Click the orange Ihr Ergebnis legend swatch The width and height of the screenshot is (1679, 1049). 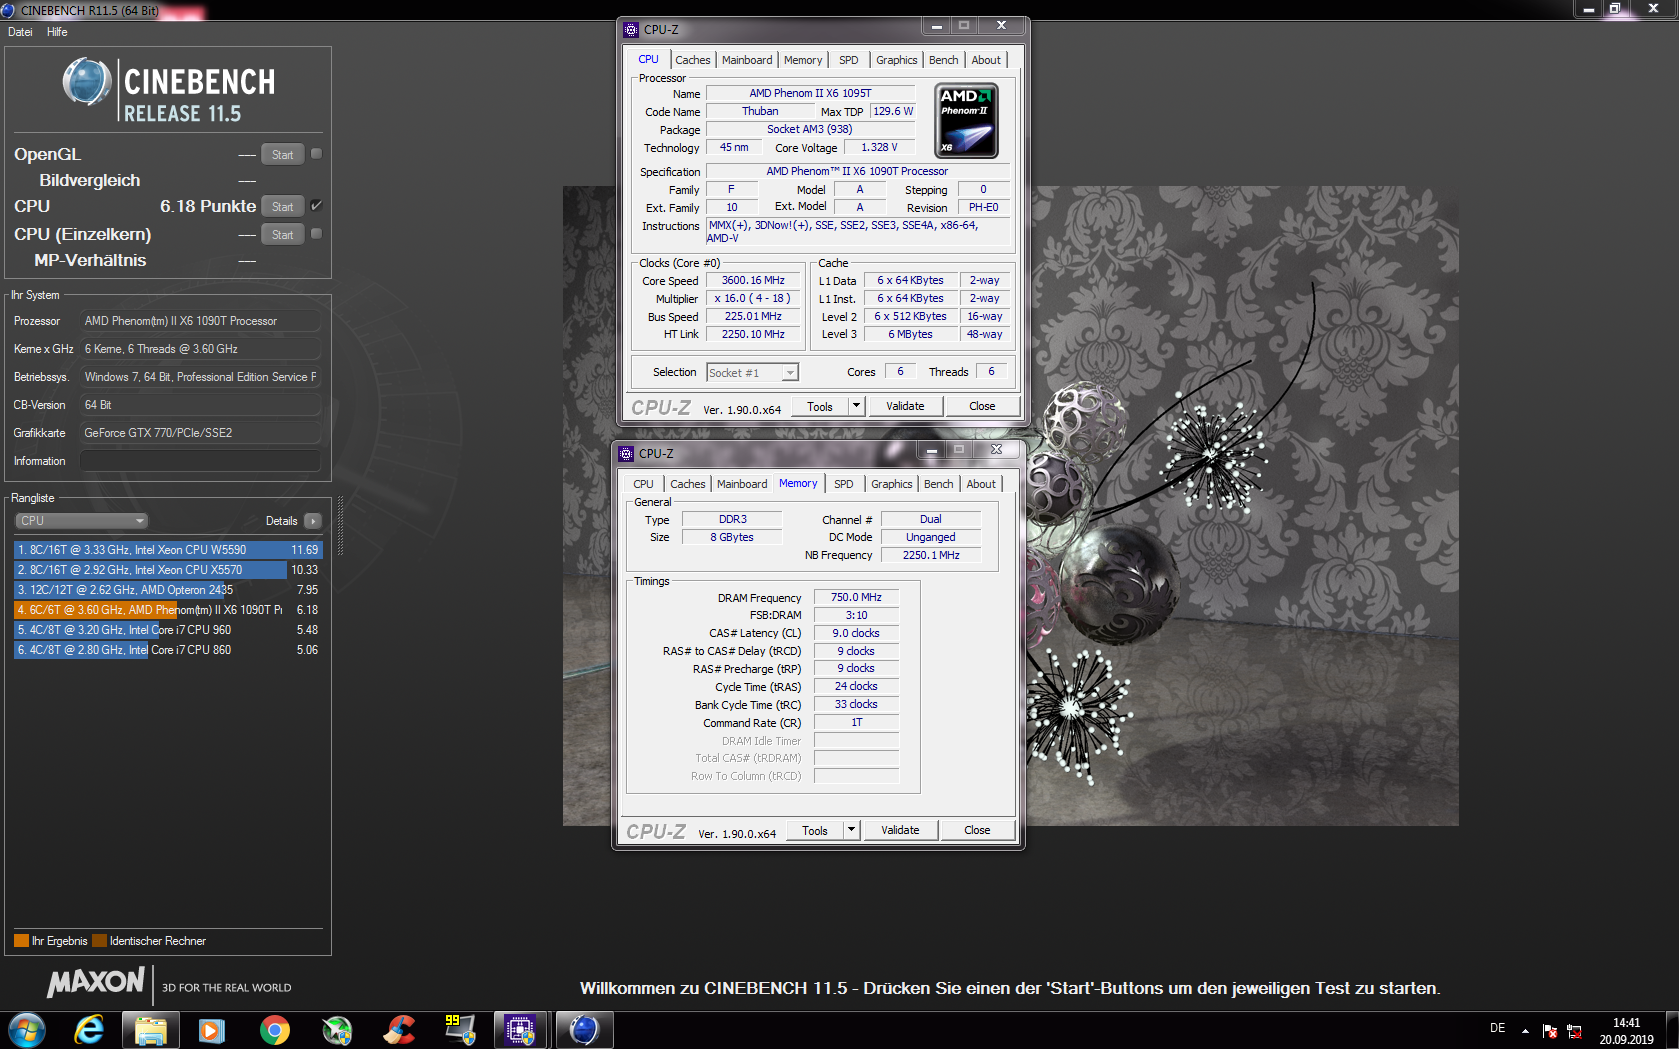pyautogui.click(x=21, y=941)
